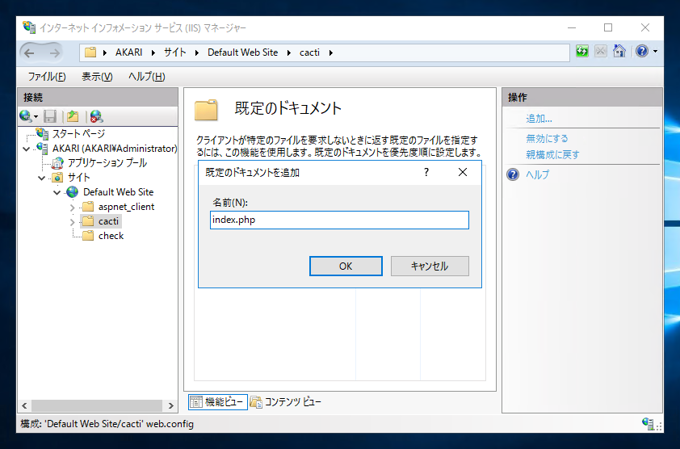Collapse the AKARI server node
This screenshot has height=449, width=680.
pos(26,149)
